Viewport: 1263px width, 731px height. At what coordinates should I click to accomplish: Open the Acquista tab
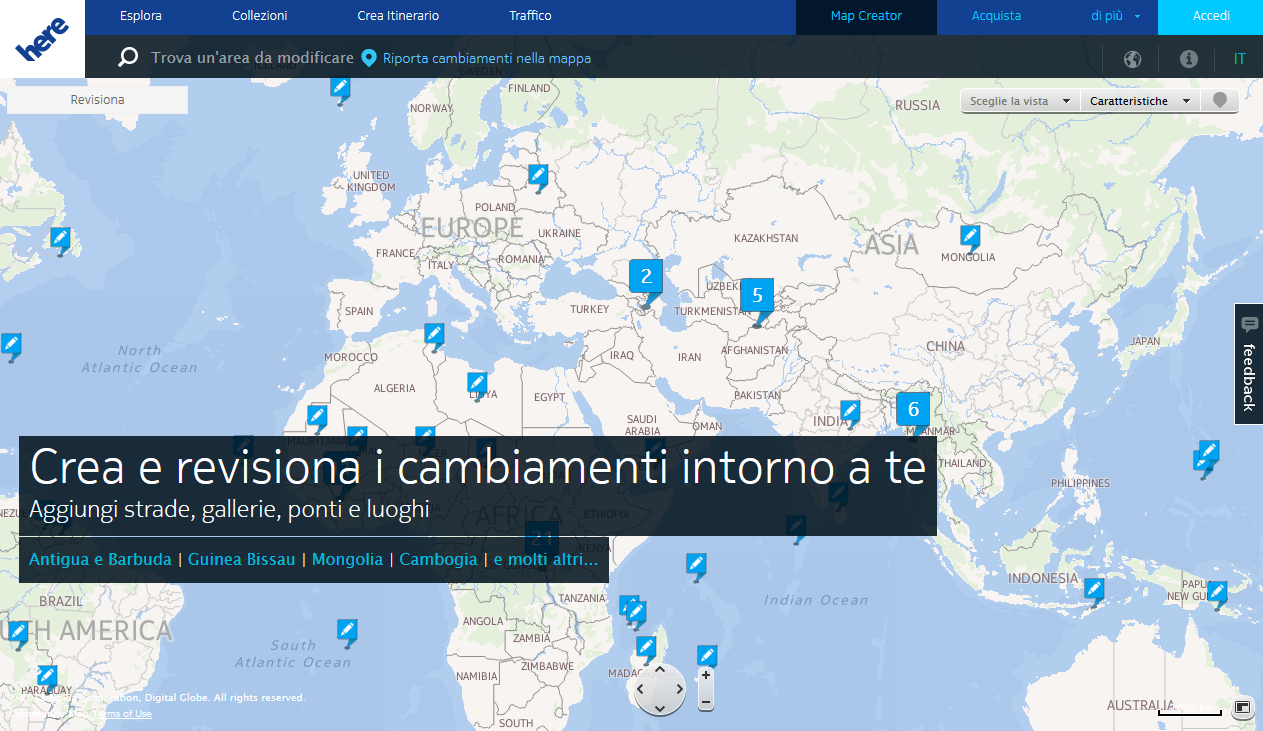tap(996, 16)
